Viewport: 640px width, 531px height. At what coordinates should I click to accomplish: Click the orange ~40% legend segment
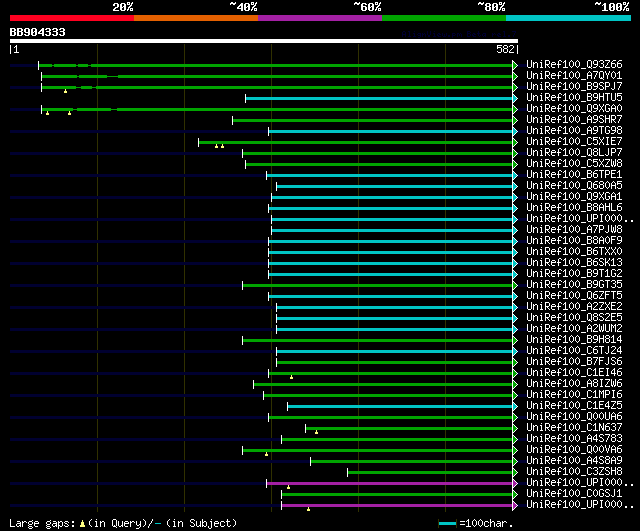196,18
